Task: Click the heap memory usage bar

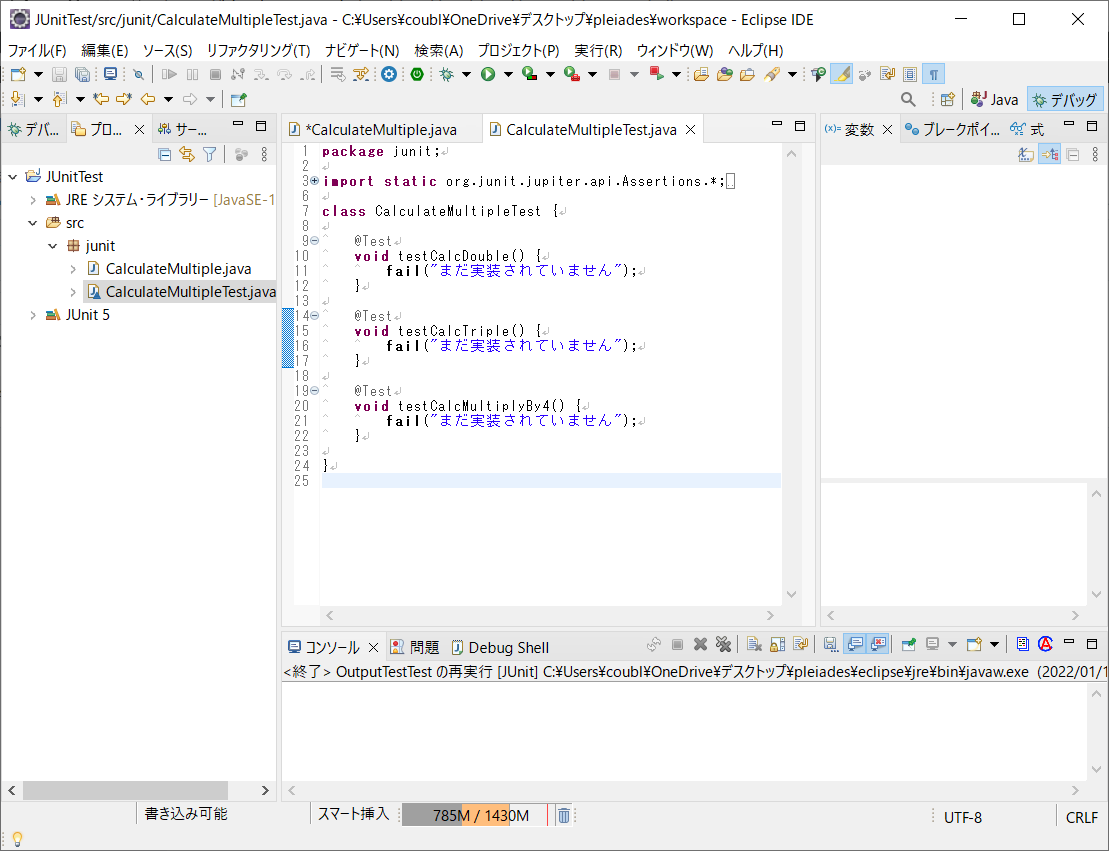Action: pyautogui.click(x=475, y=816)
